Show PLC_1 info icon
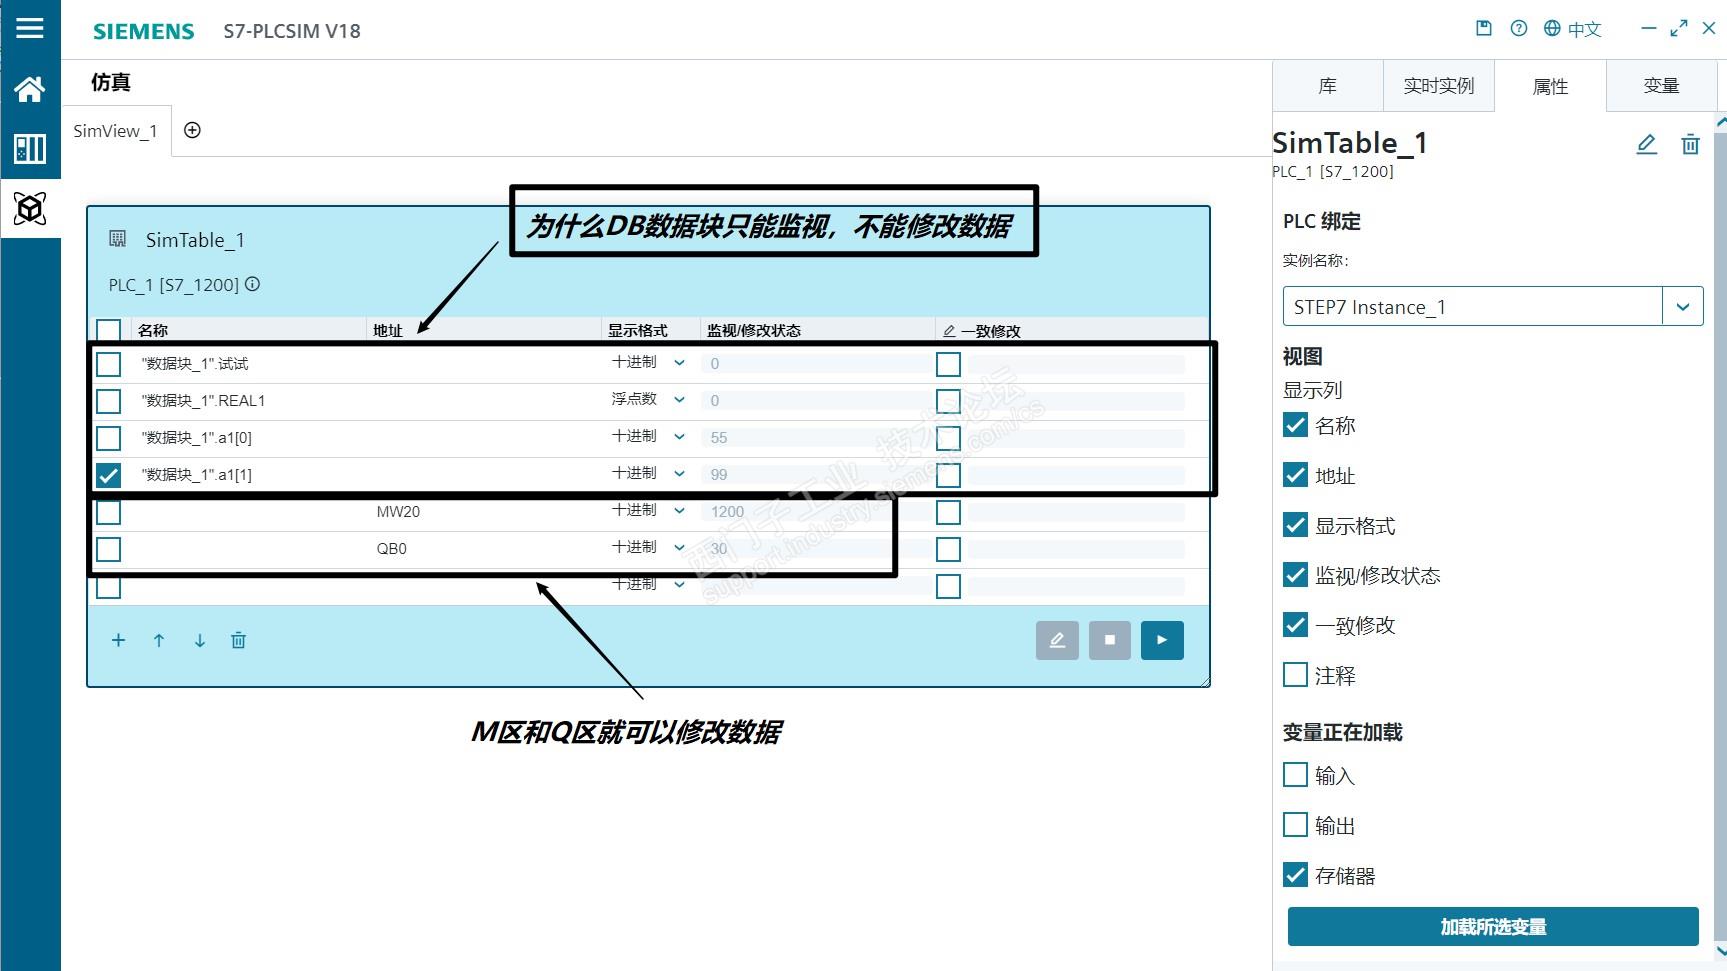Image resolution: width=1727 pixels, height=971 pixels. pyautogui.click(x=253, y=284)
